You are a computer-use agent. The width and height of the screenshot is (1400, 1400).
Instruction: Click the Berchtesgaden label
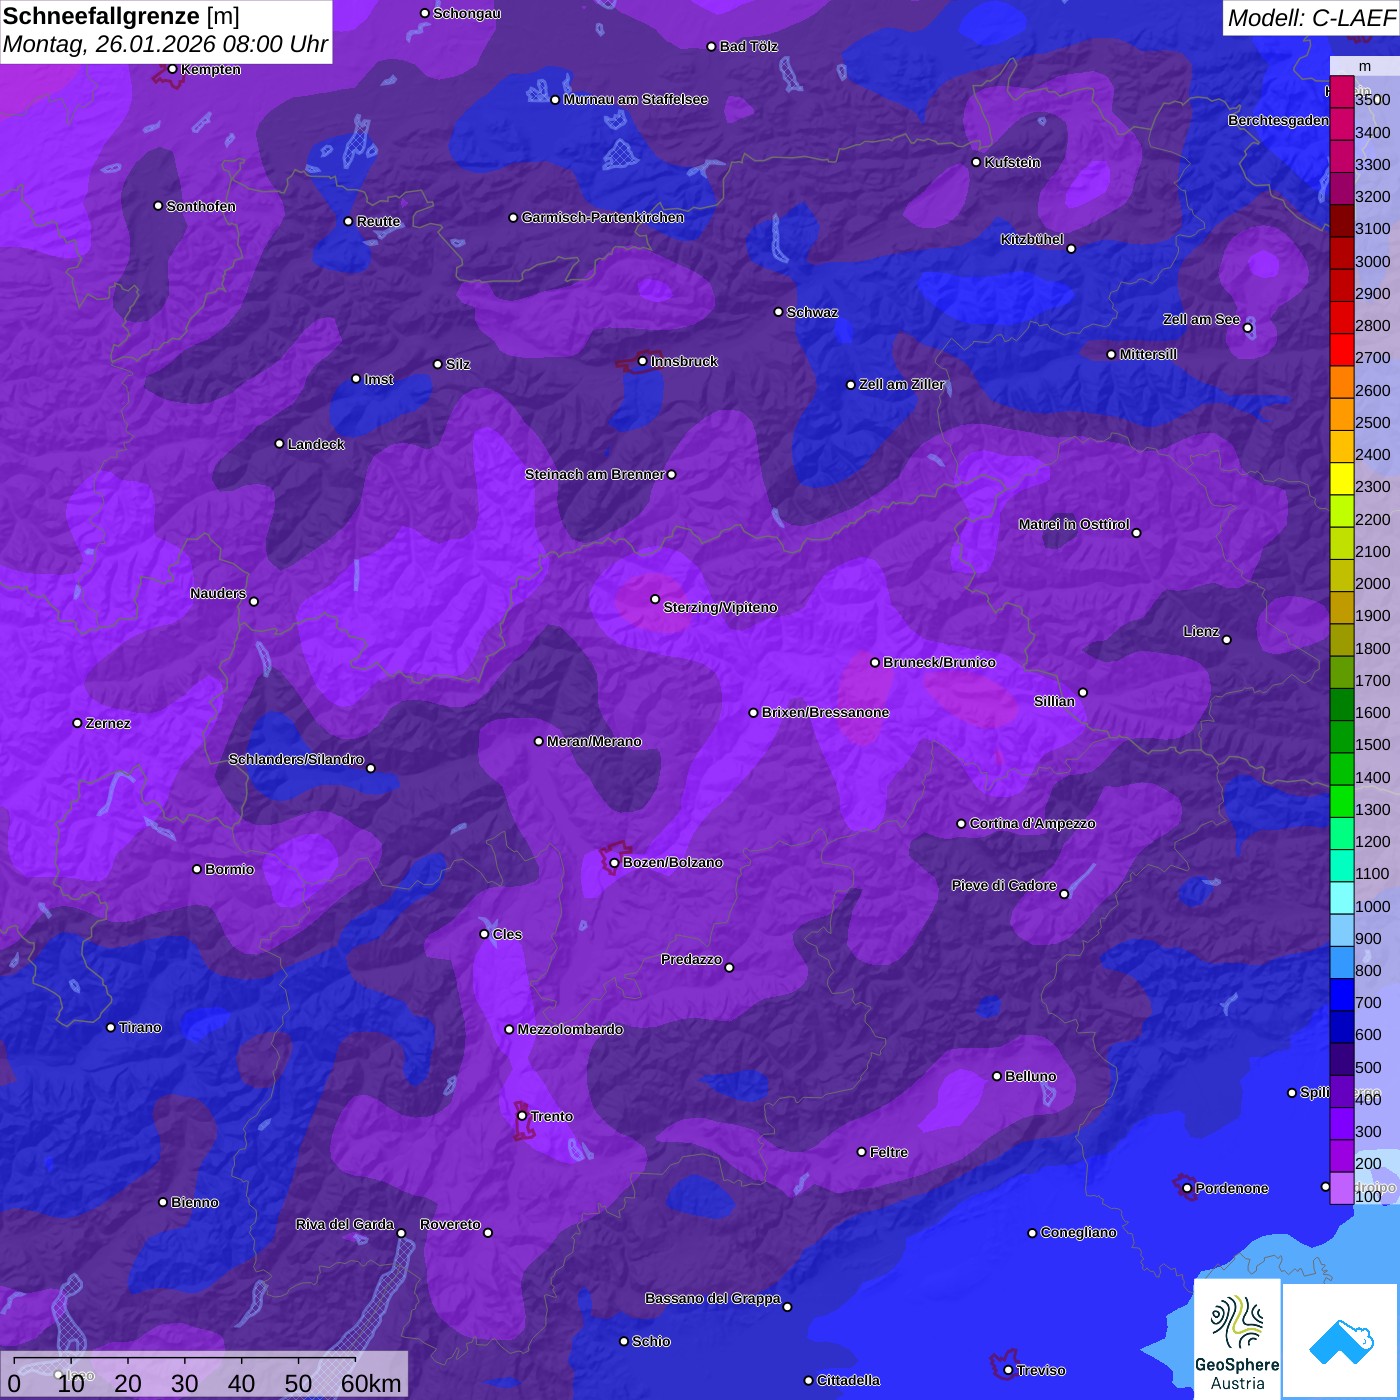coord(1279,120)
